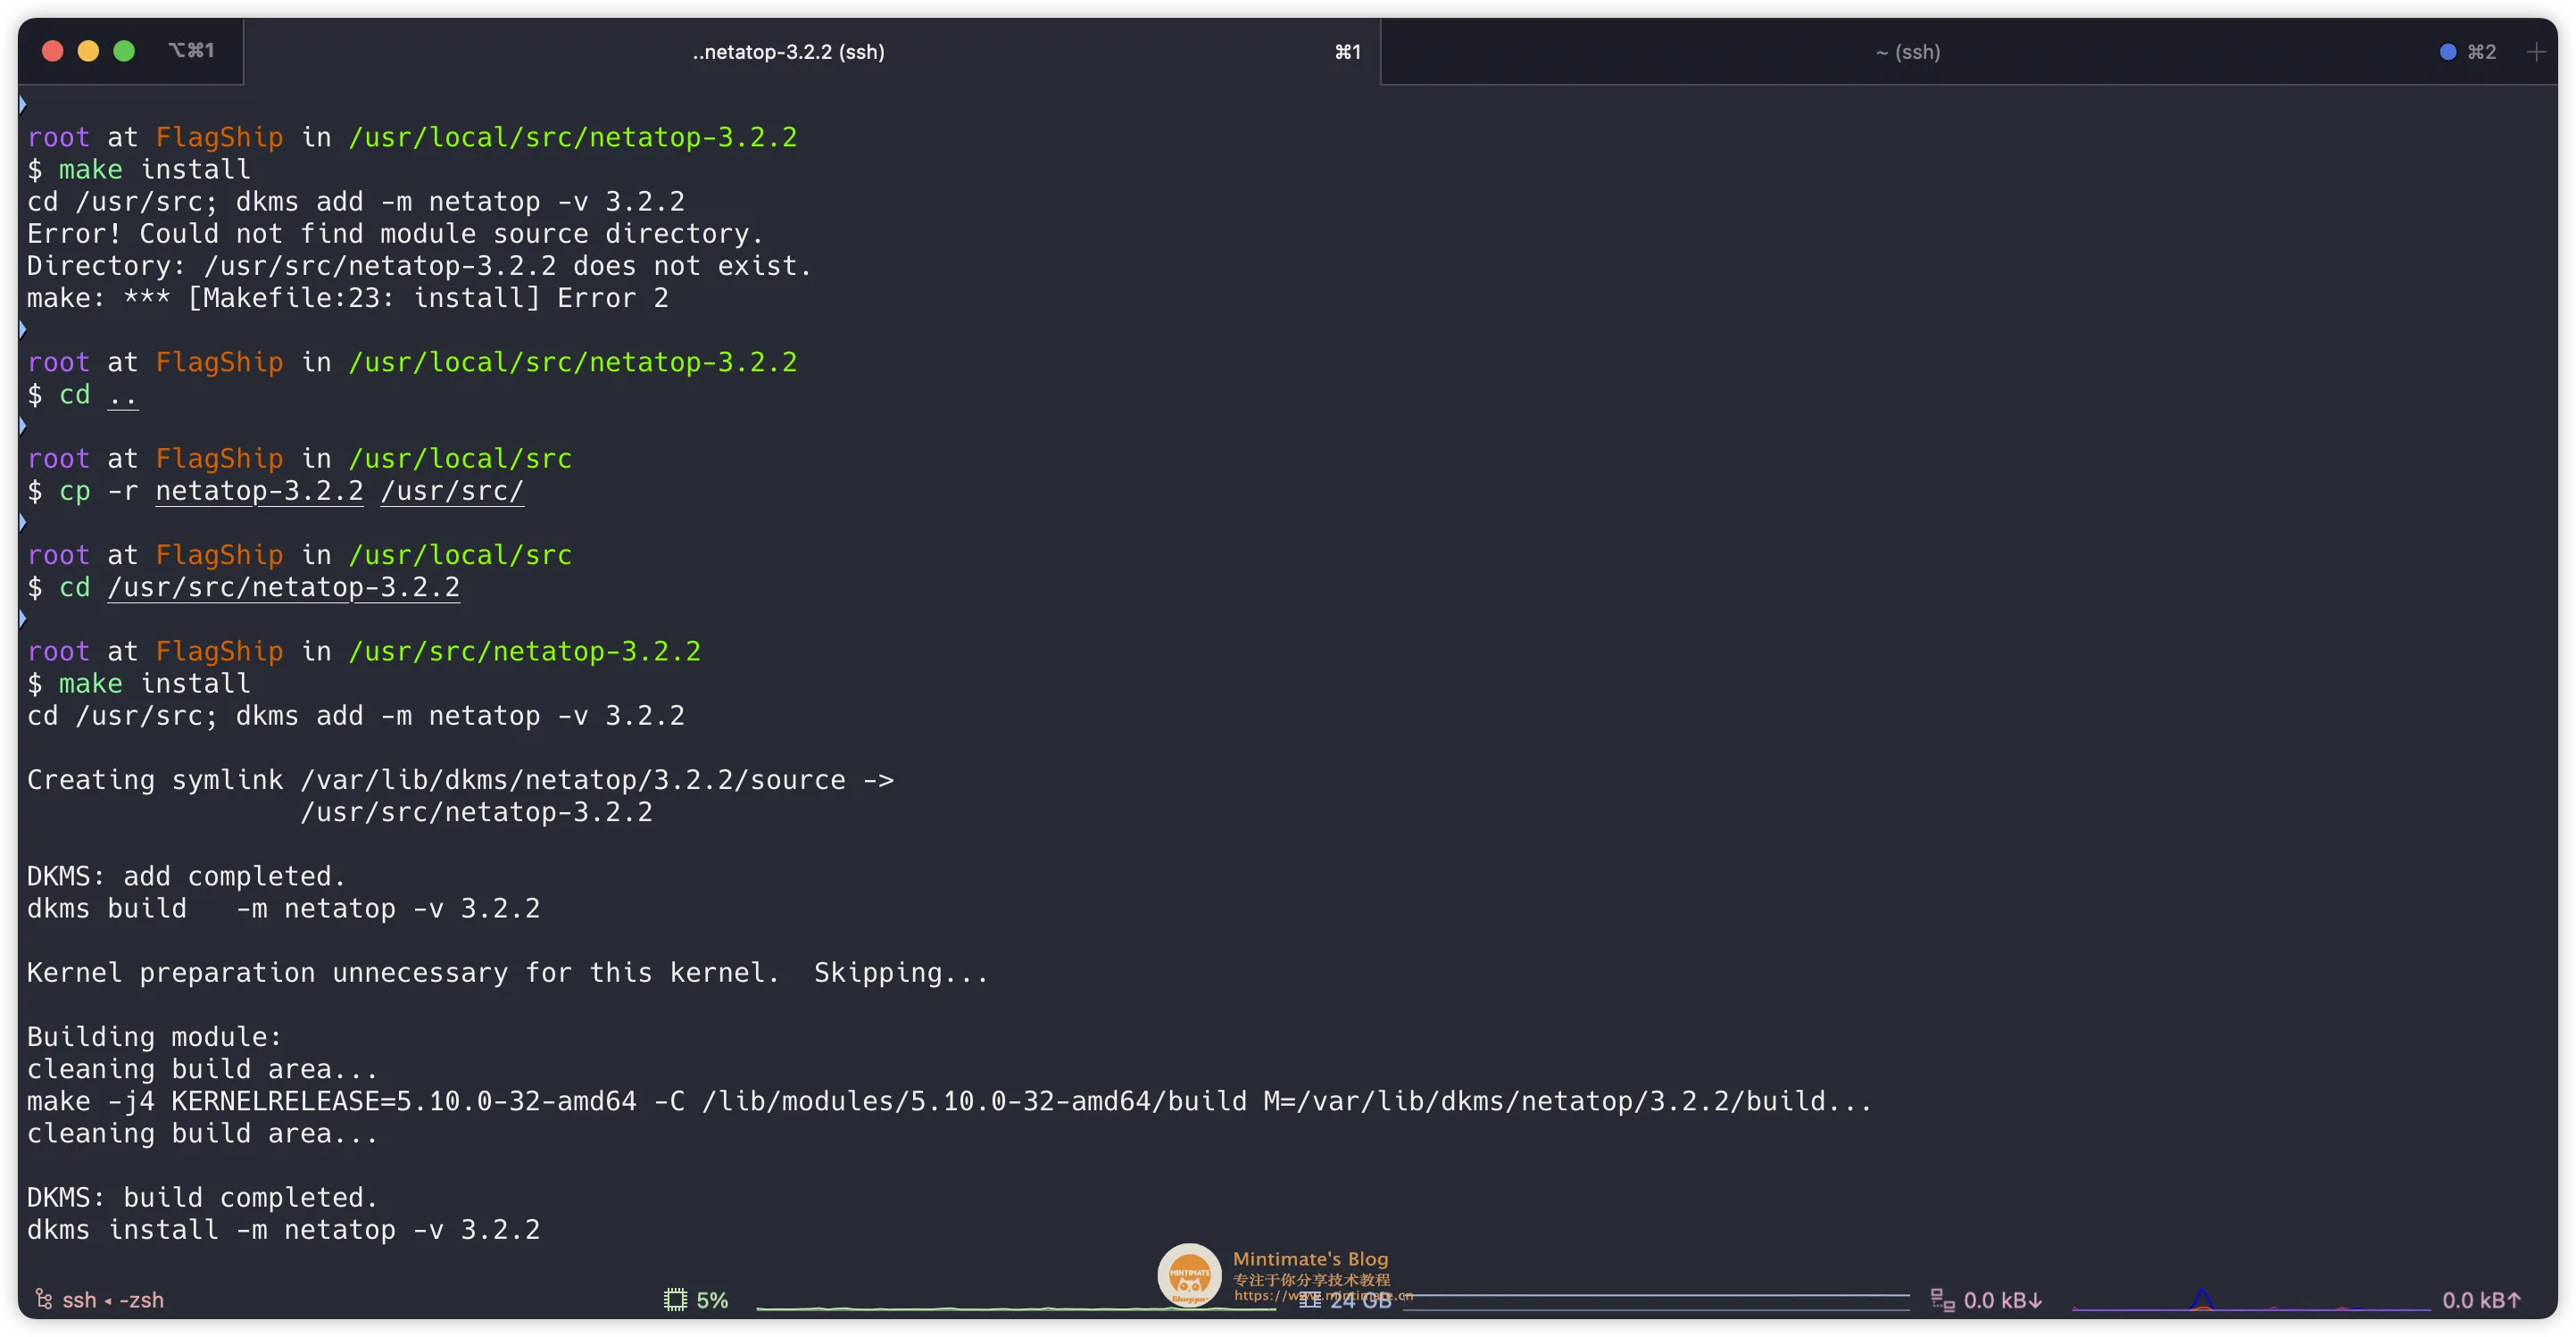The height and width of the screenshot is (1337, 2576).
Task: Click the 'Error! Could not find module source directory.' line
Action: (395, 234)
